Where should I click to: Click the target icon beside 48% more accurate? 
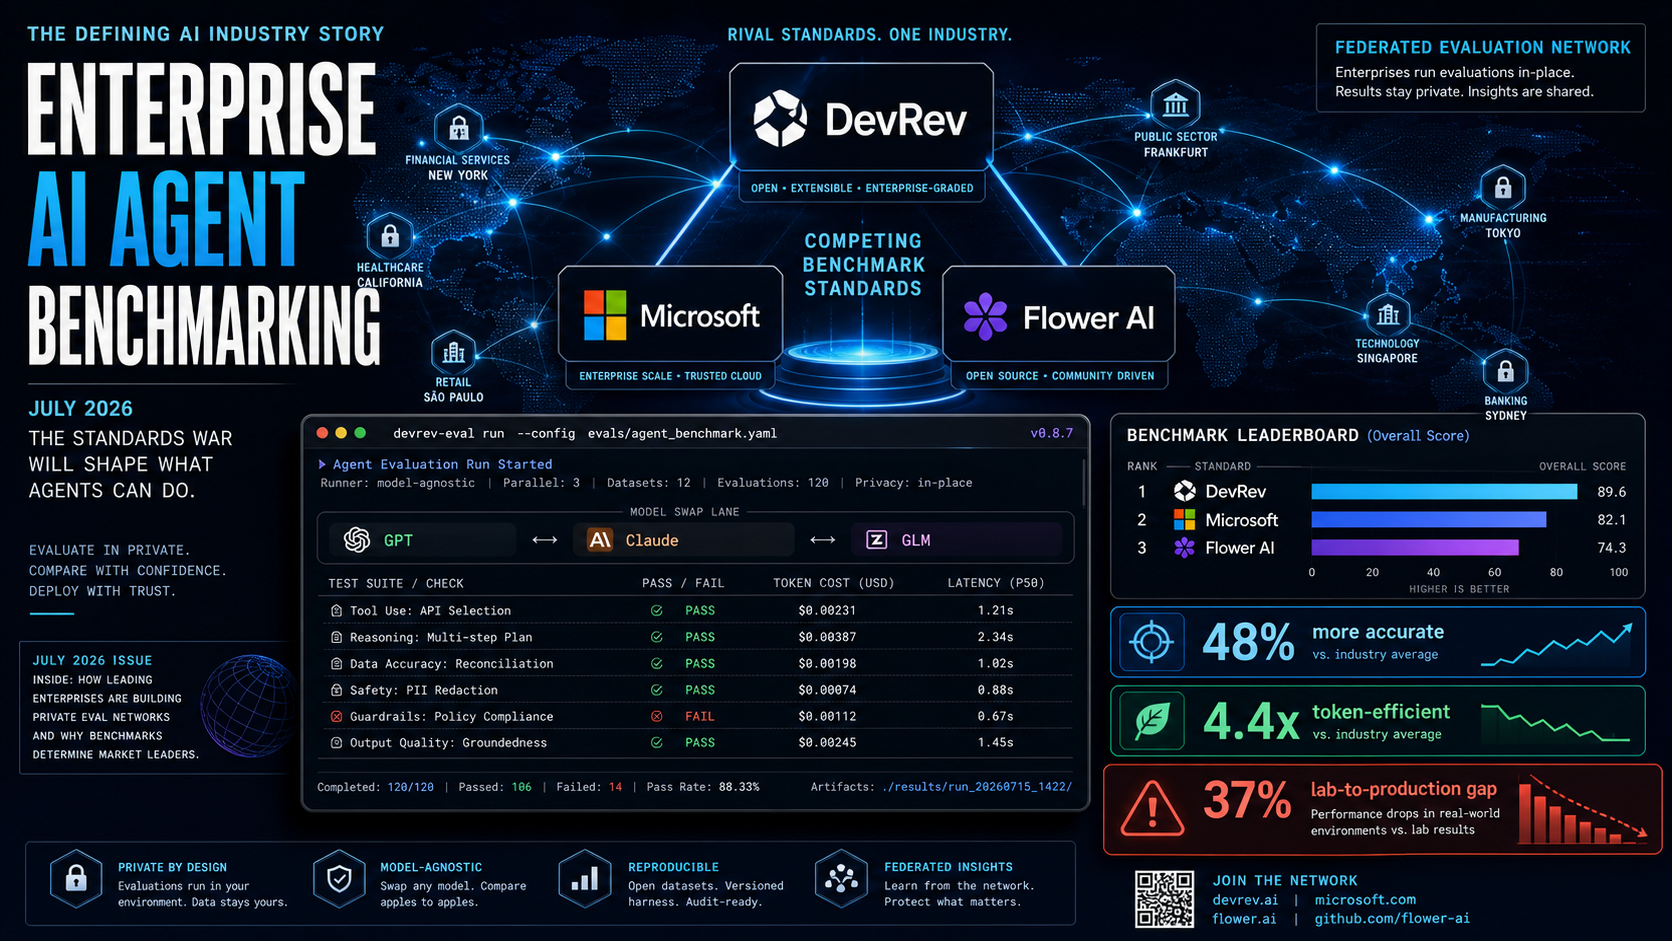pyautogui.click(x=1151, y=641)
